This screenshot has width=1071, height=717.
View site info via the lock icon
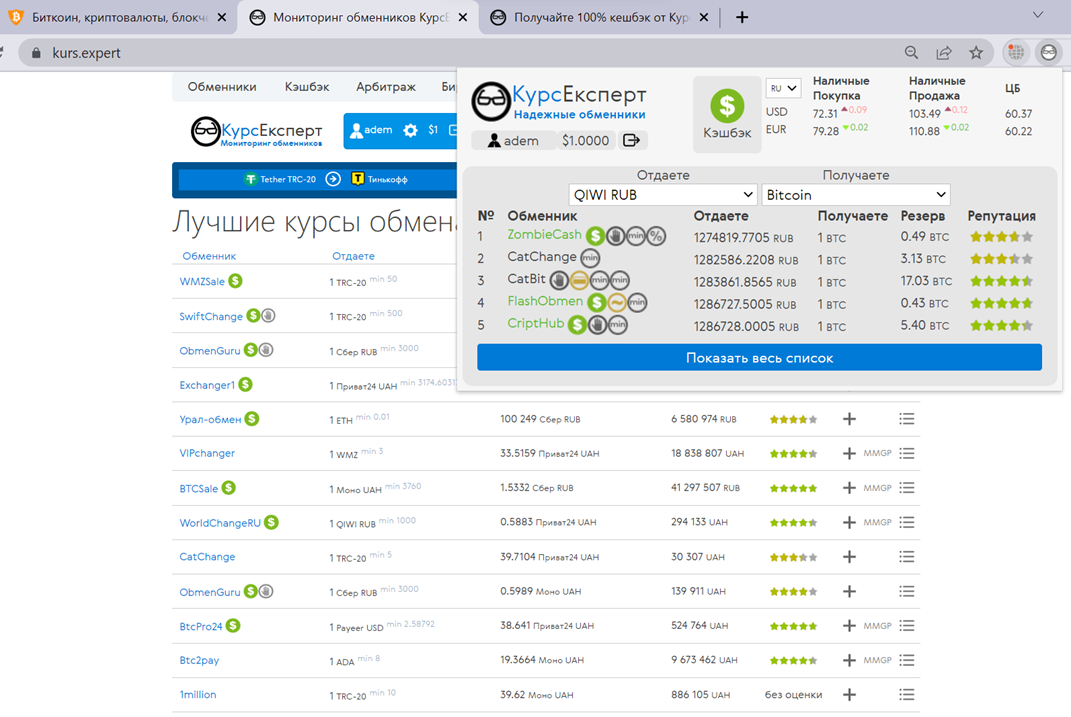pyautogui.click(x=37, y=53)
